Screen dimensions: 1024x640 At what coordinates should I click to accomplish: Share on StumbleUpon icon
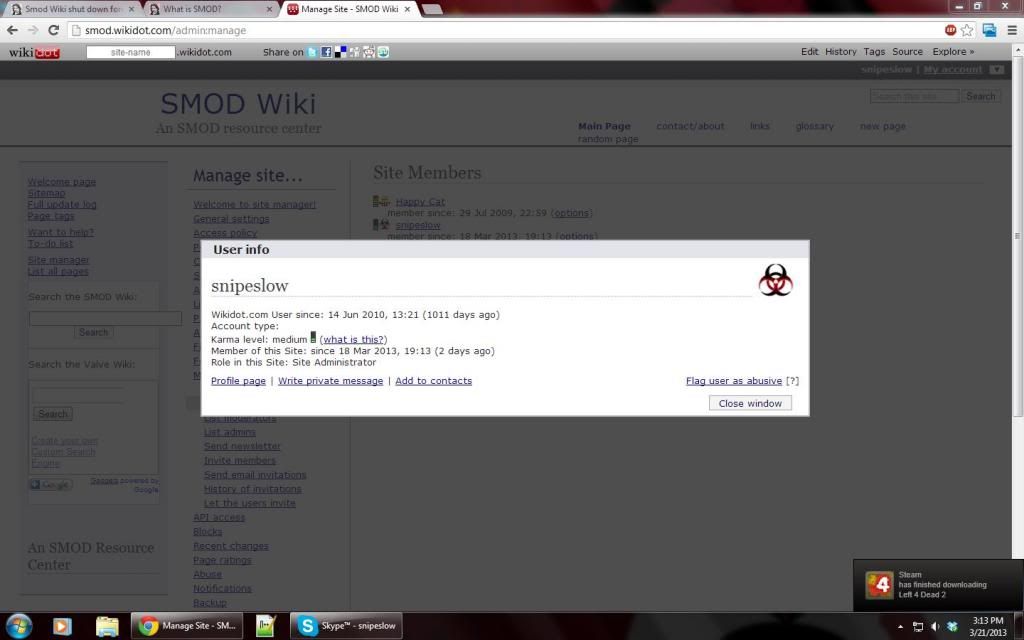383,52
